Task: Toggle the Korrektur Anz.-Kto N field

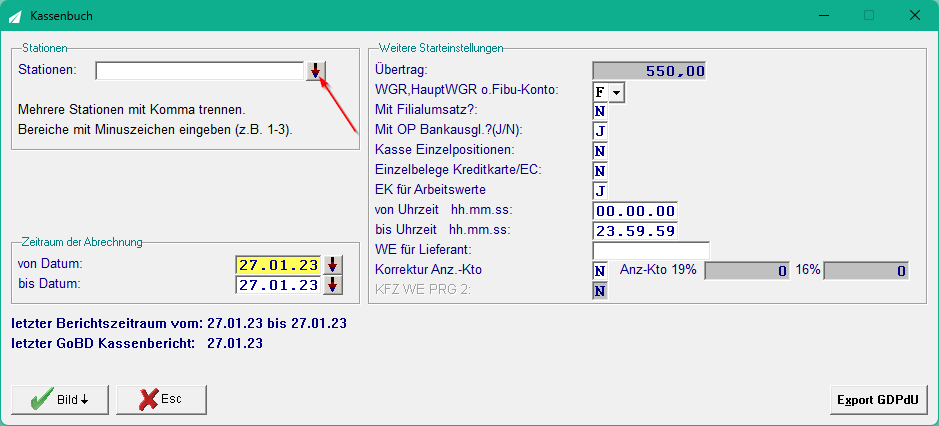Action: 599,271
